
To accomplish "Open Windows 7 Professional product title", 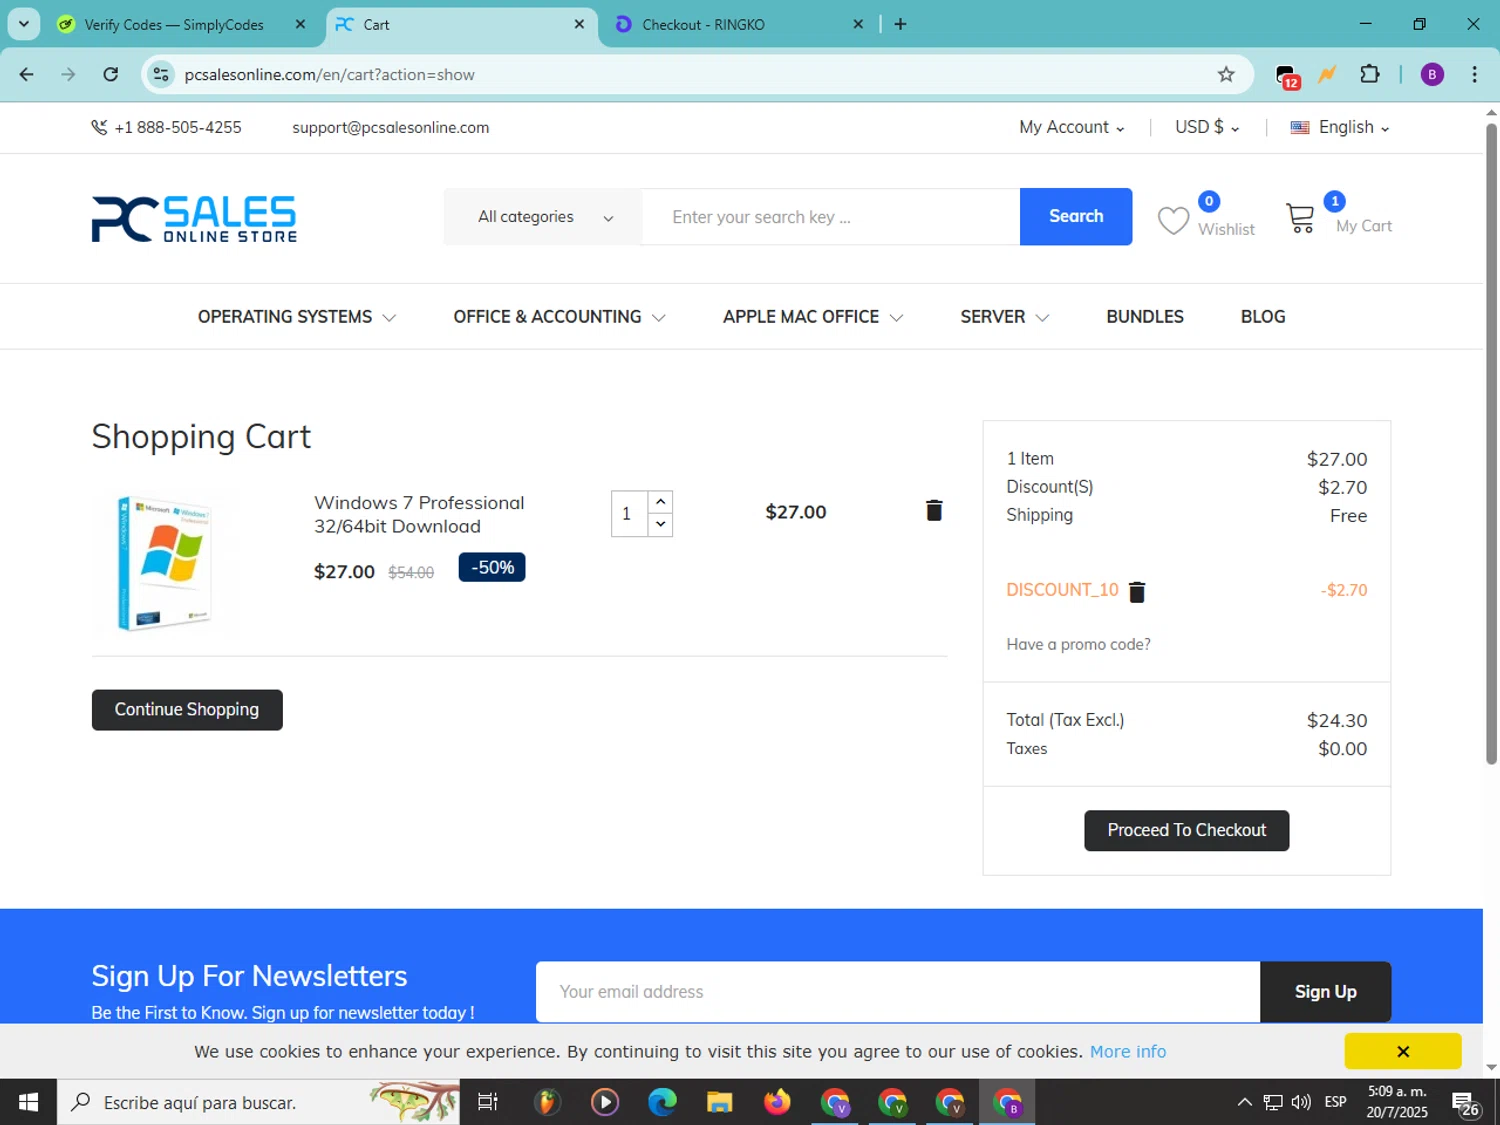I will point(419,514).
